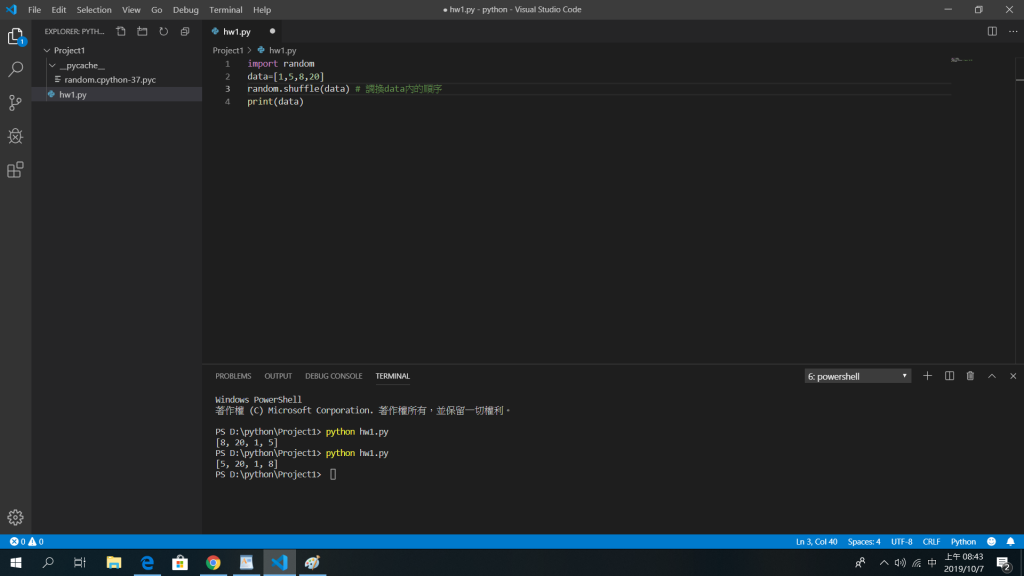
Task: Change indentation via Spaces: 4
Action: (863, 541)
